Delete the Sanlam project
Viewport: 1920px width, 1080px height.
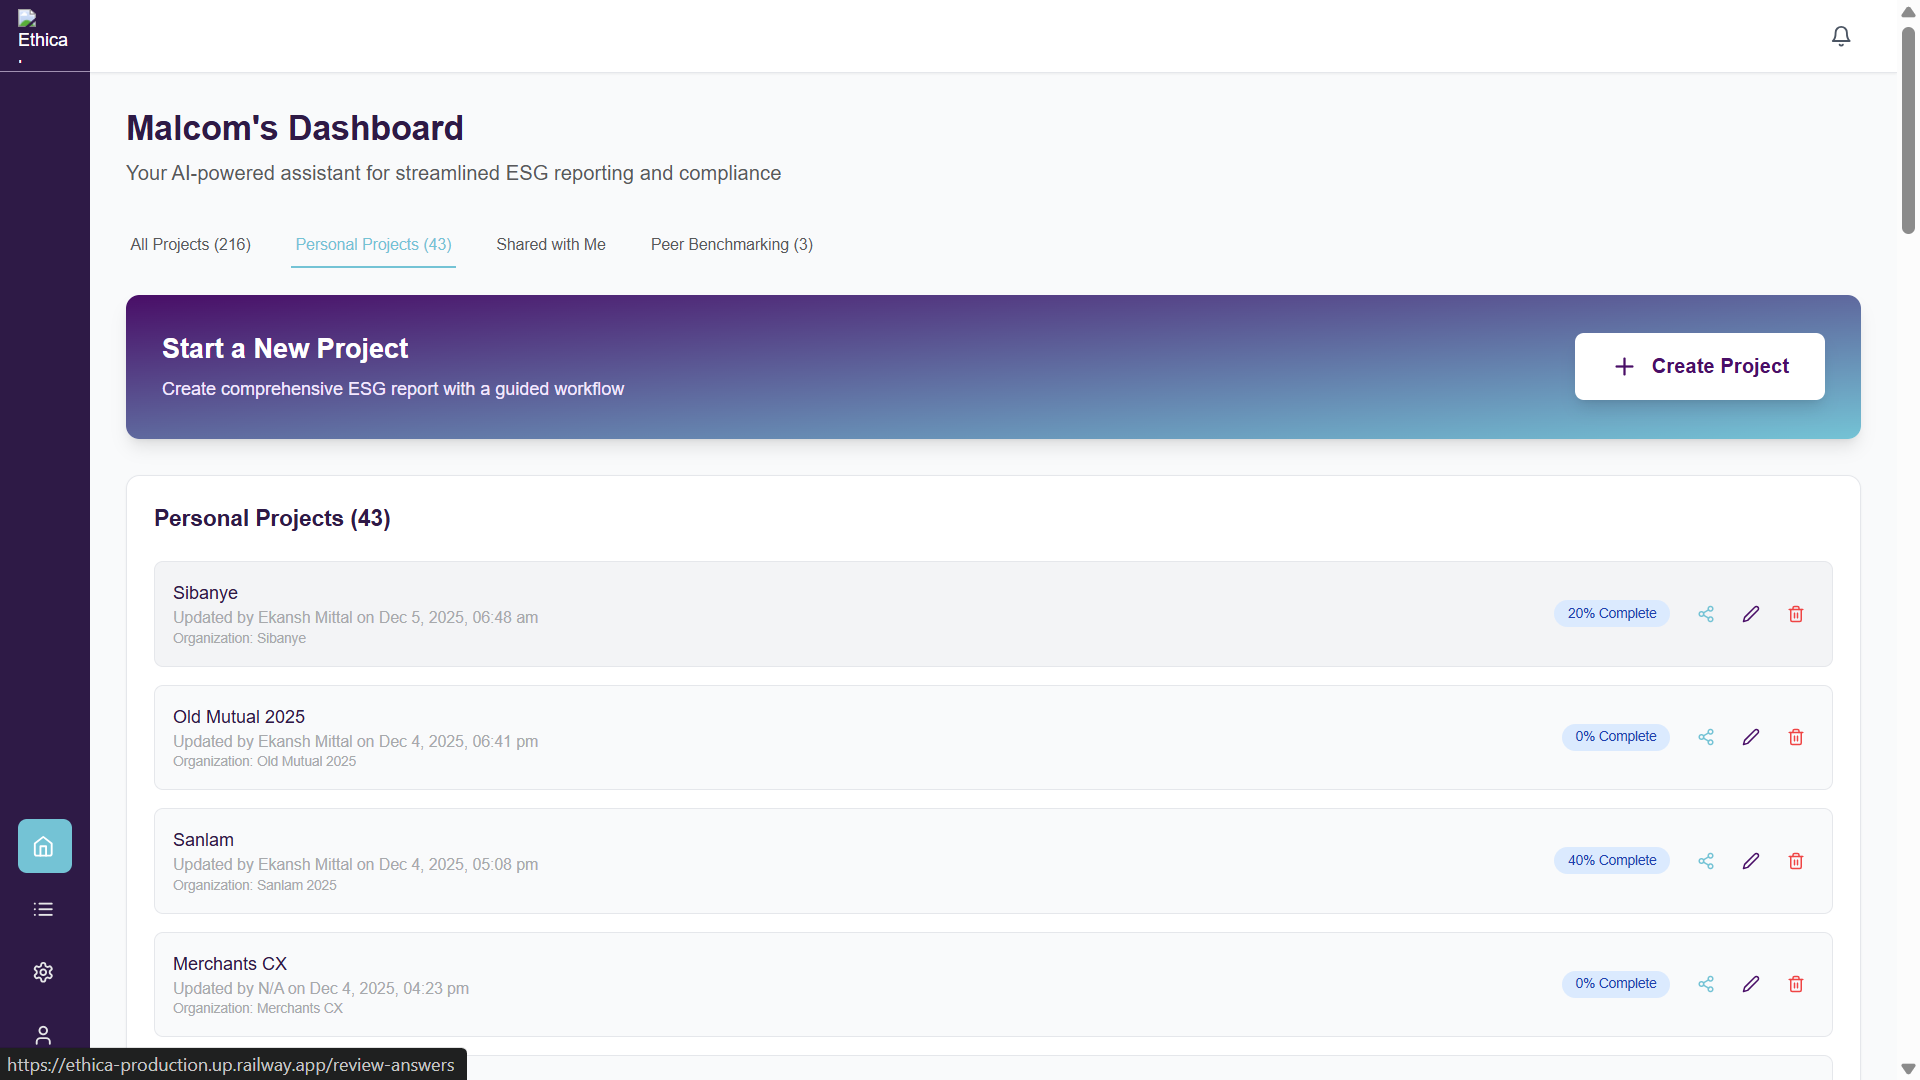[x=1796, y=861]
